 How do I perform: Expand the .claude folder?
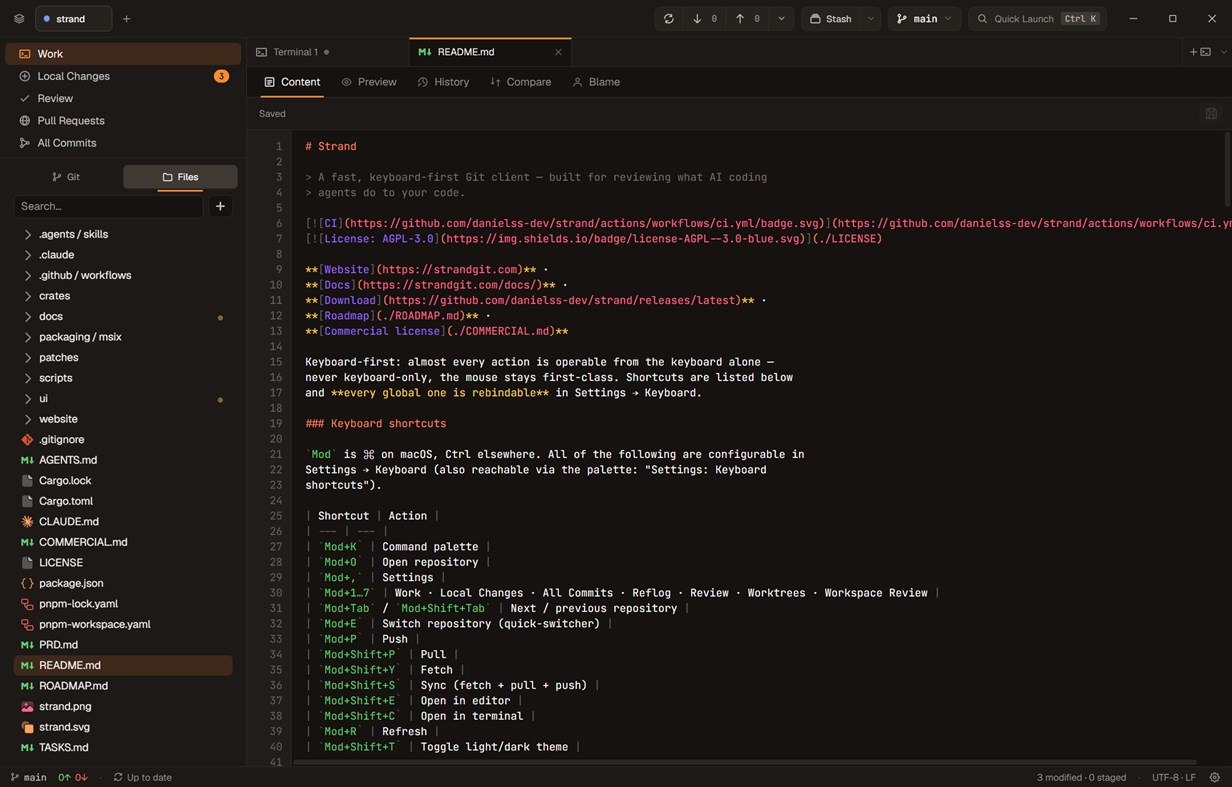pos(123,255)
